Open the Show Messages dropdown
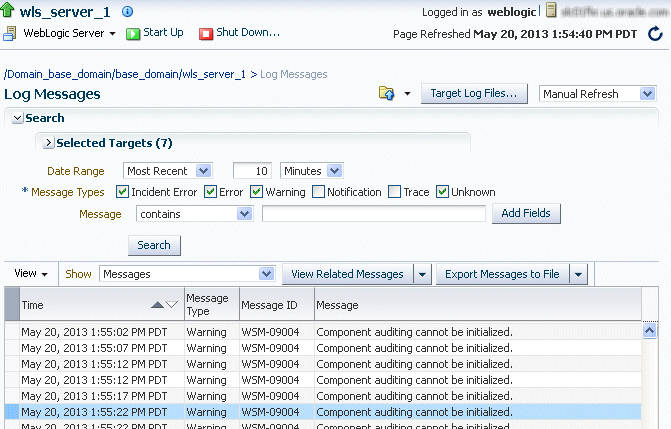671x429 pixels. point(266,274)
